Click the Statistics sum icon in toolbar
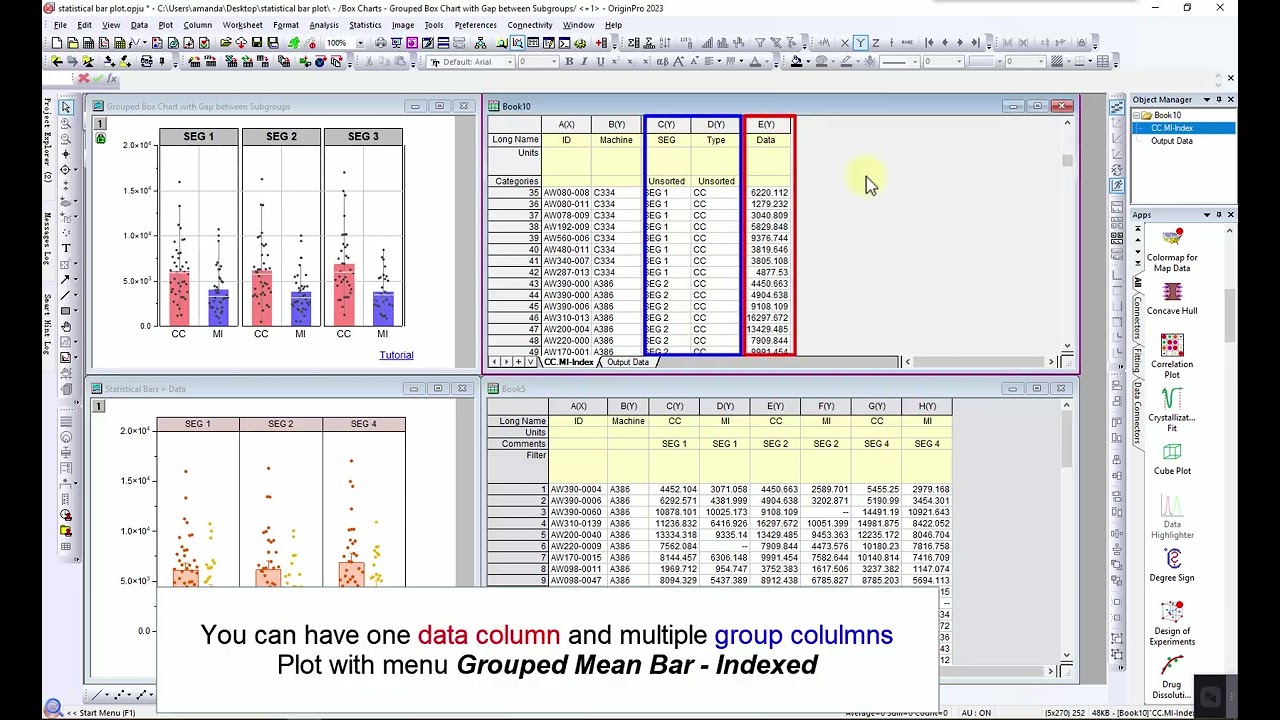Image resolution: width=1280 pixels, height=720 pixels. tap(633, 43)
